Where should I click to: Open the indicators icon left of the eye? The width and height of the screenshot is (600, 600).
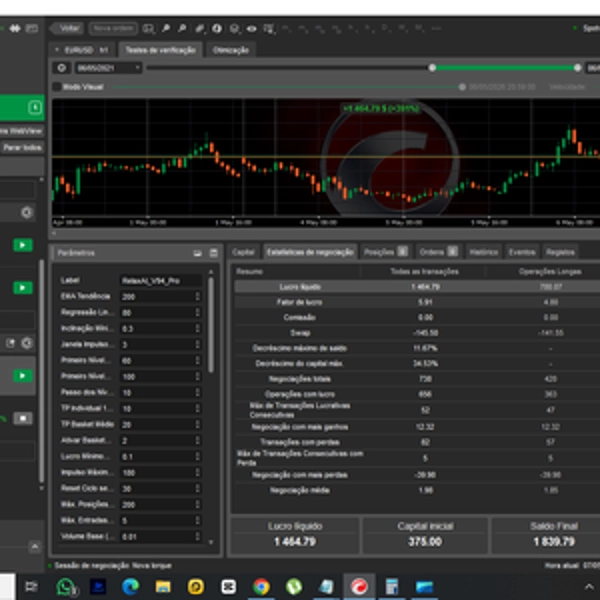(234, 28)
